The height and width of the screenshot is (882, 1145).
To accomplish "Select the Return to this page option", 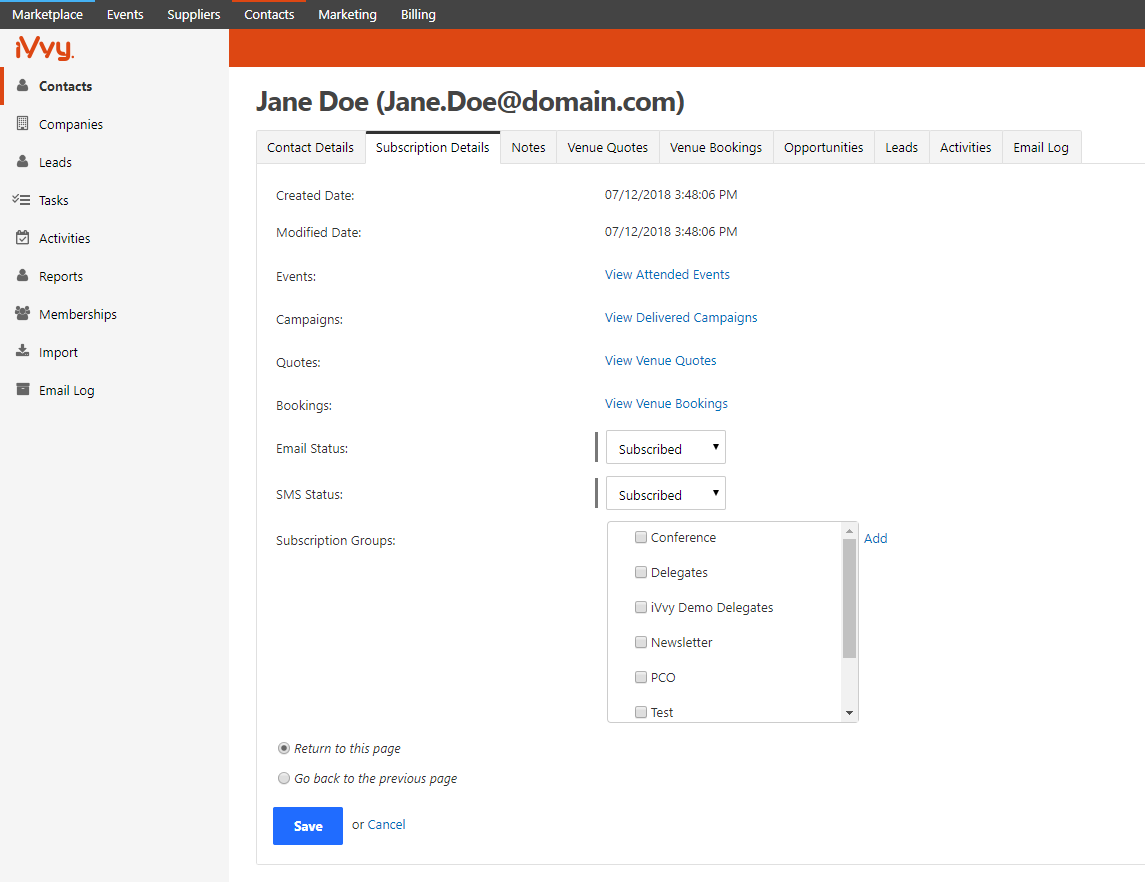I will [x=284, y=748].
